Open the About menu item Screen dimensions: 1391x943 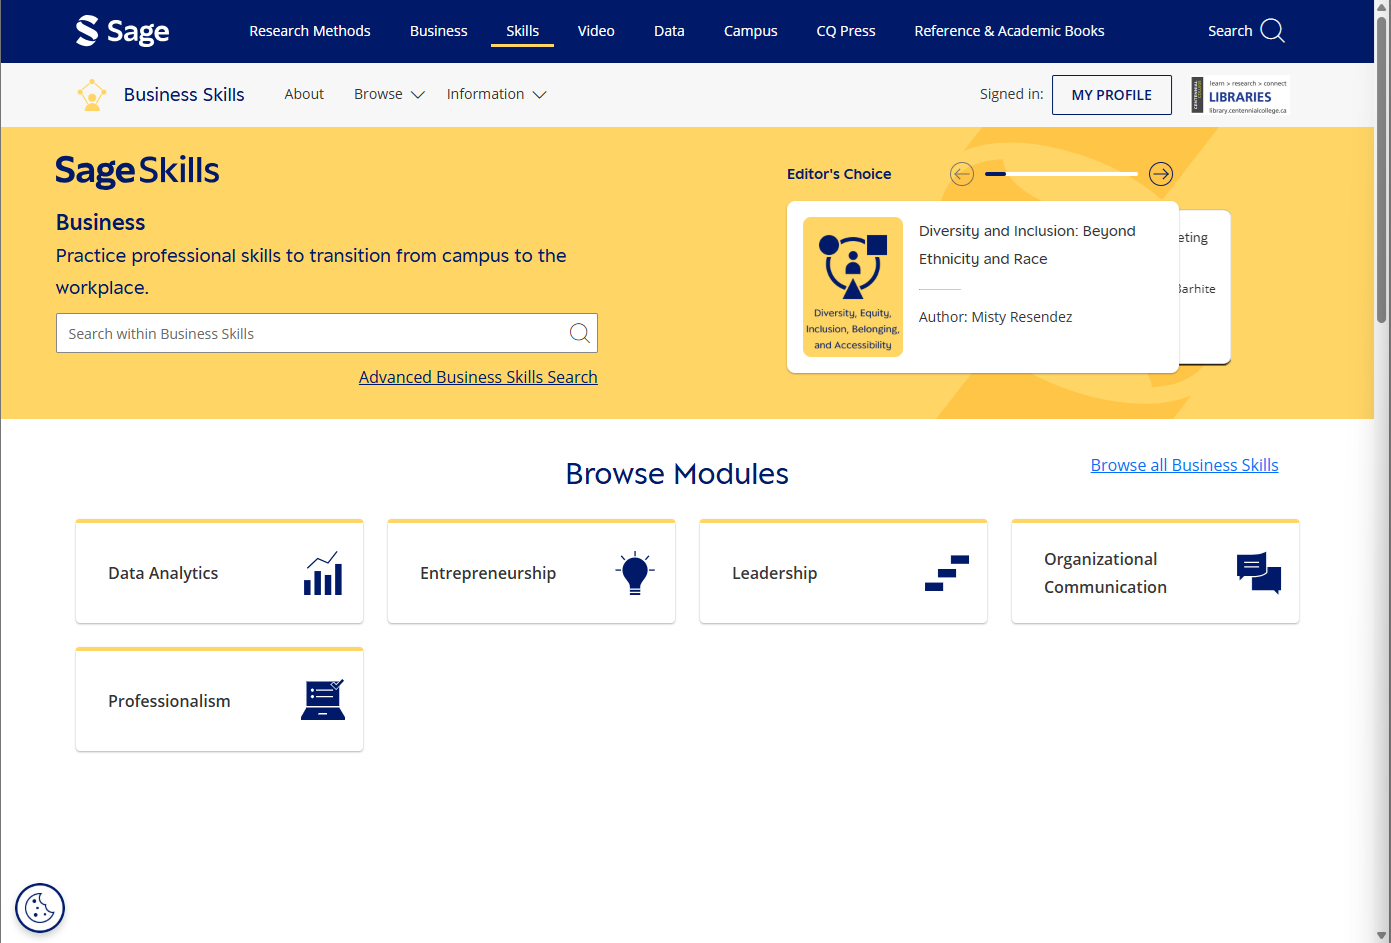[x=304, y=94]
